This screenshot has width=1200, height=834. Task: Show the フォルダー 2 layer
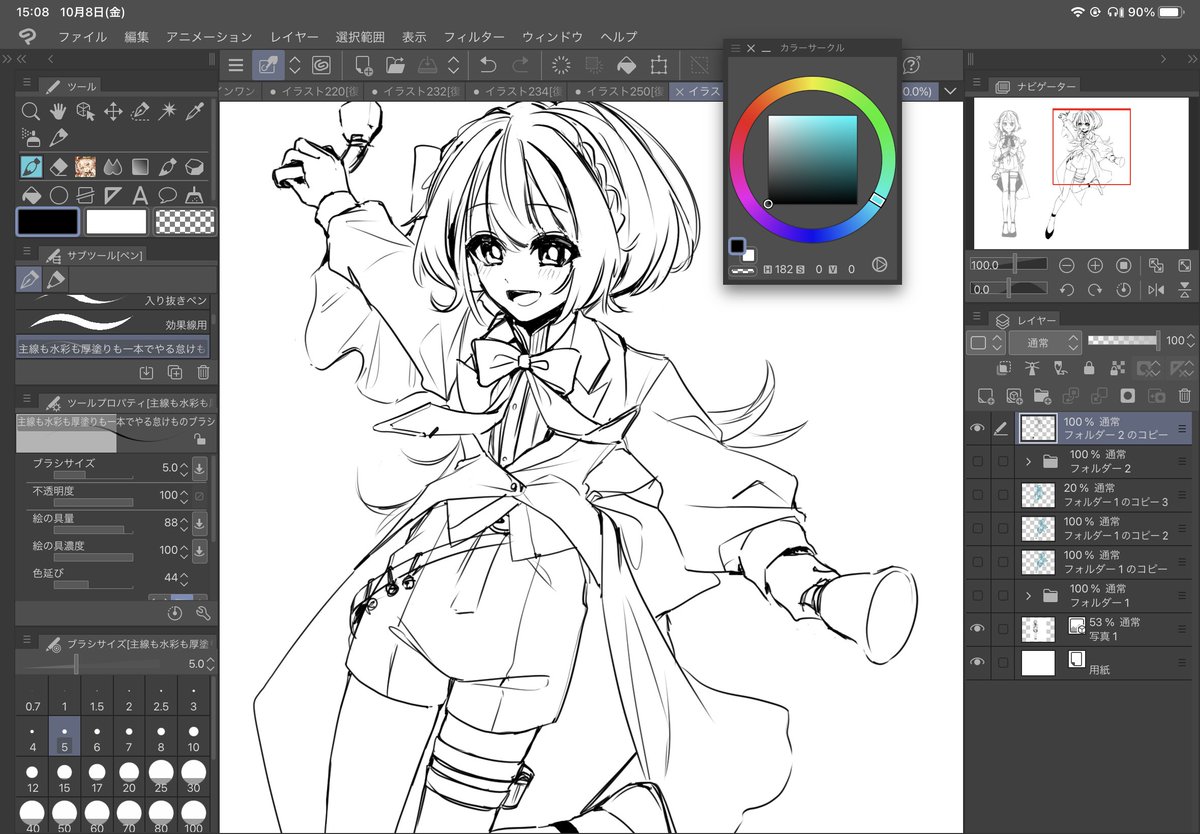click(977, 462)
